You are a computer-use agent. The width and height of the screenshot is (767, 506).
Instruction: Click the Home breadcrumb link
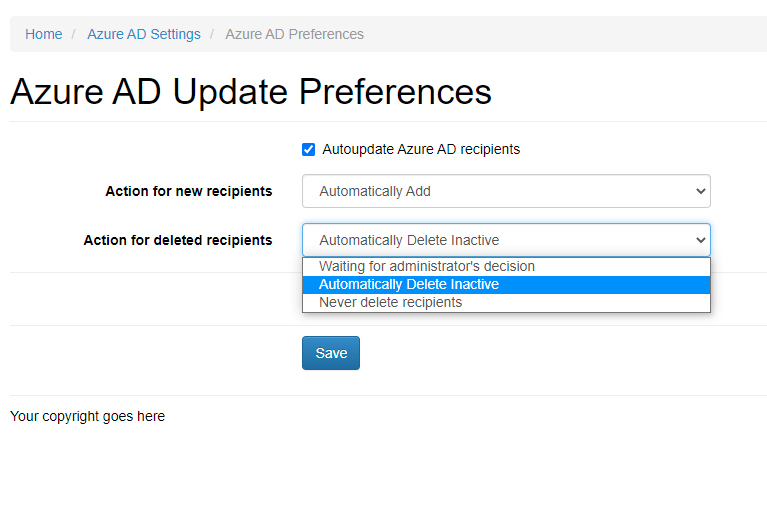coord(43,34)
